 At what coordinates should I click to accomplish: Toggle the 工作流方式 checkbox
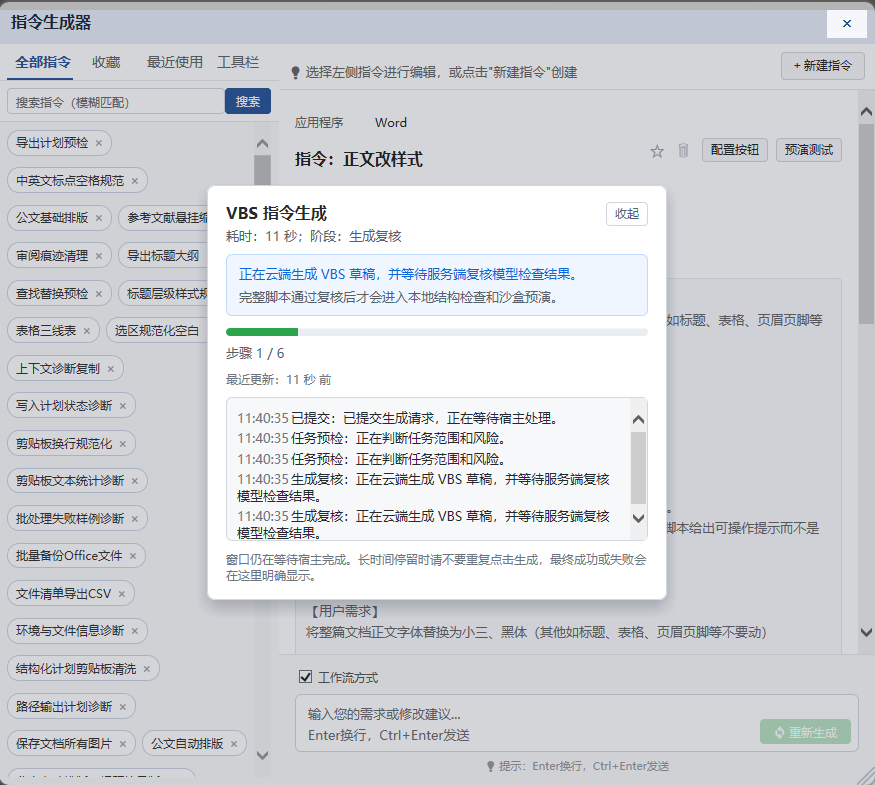point(305,677)
